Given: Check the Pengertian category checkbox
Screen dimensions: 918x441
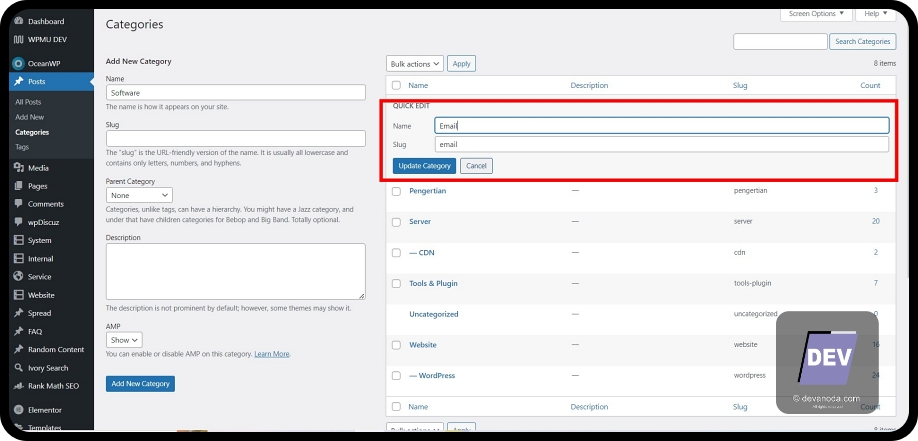Looking at the screenshot, I should click(396, 191).
